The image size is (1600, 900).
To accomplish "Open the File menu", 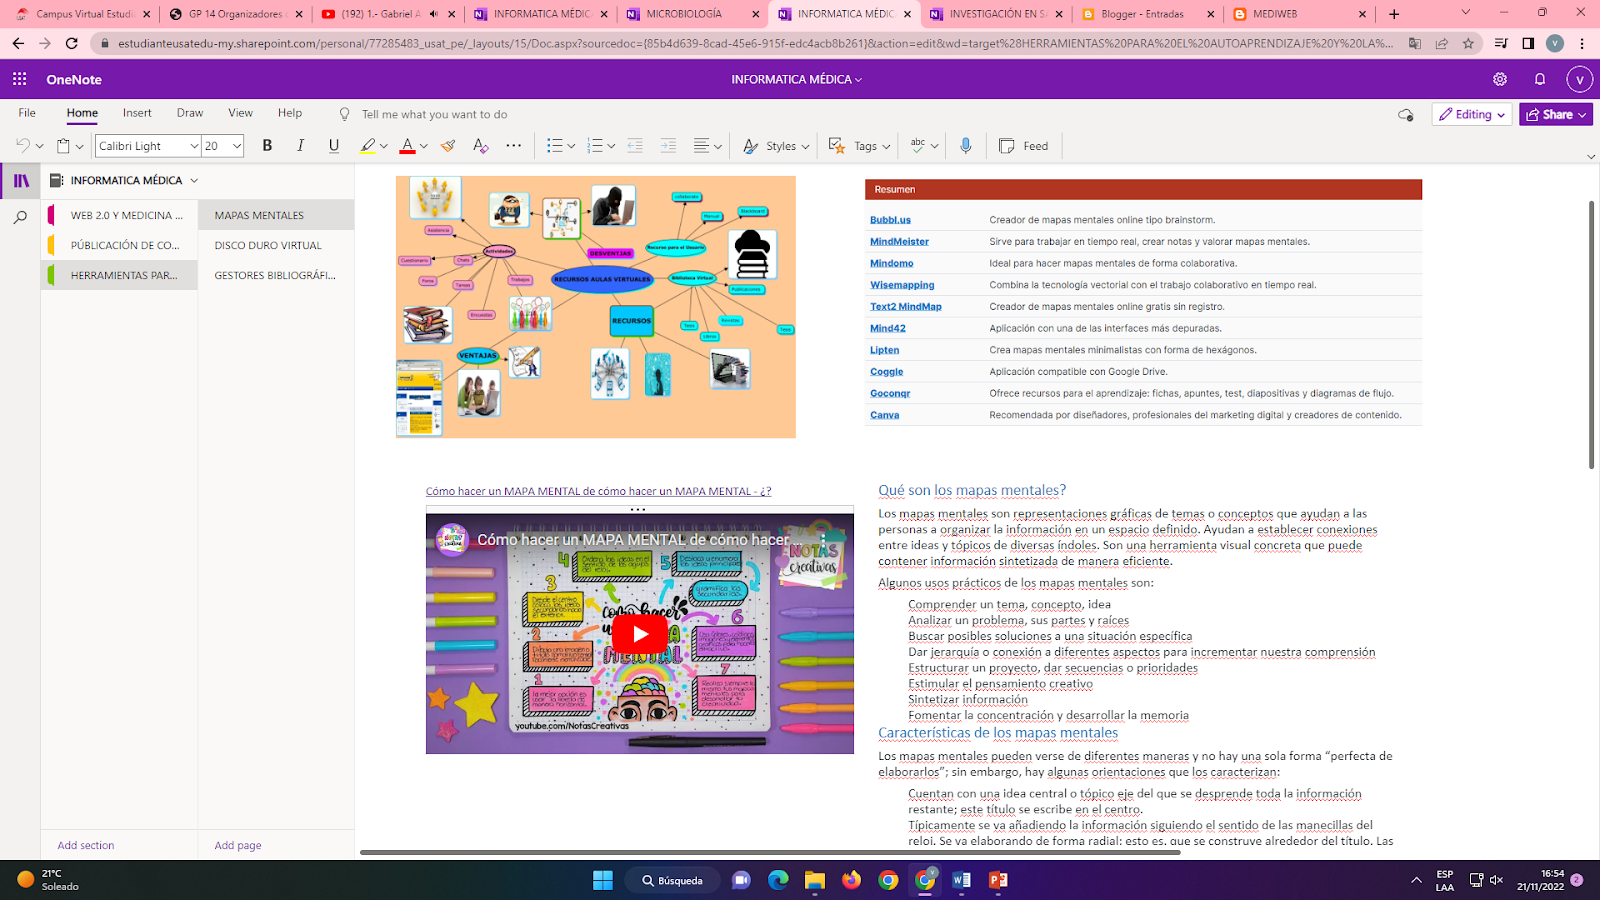I will pos(27,113).
